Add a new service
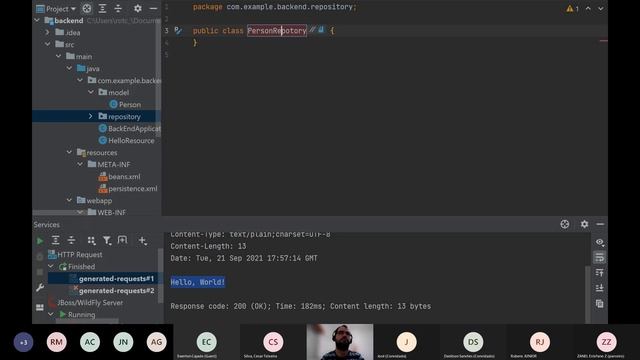This screenshot has width=640, height=360. pos(142,240)
